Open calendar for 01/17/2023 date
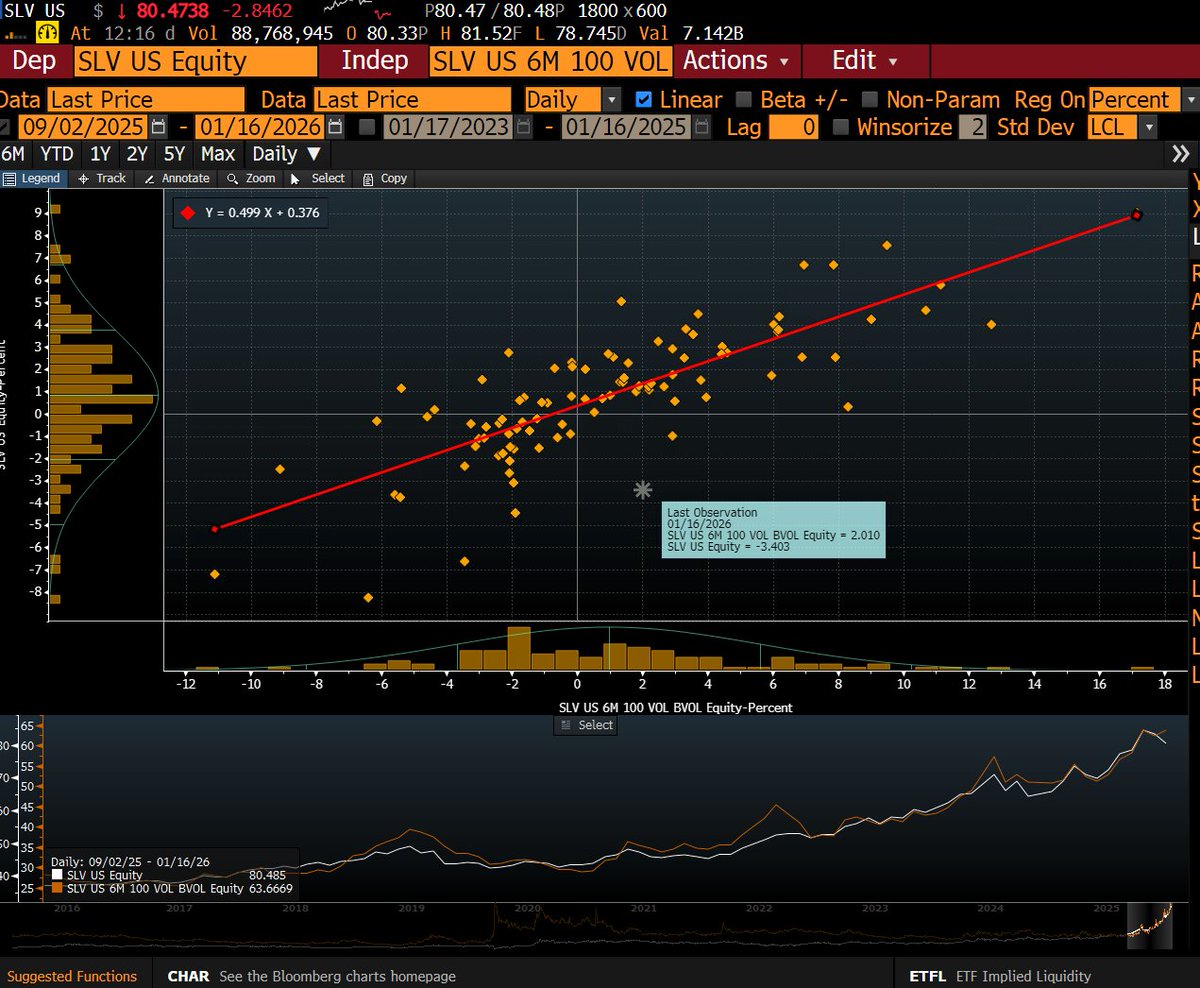 525,127
